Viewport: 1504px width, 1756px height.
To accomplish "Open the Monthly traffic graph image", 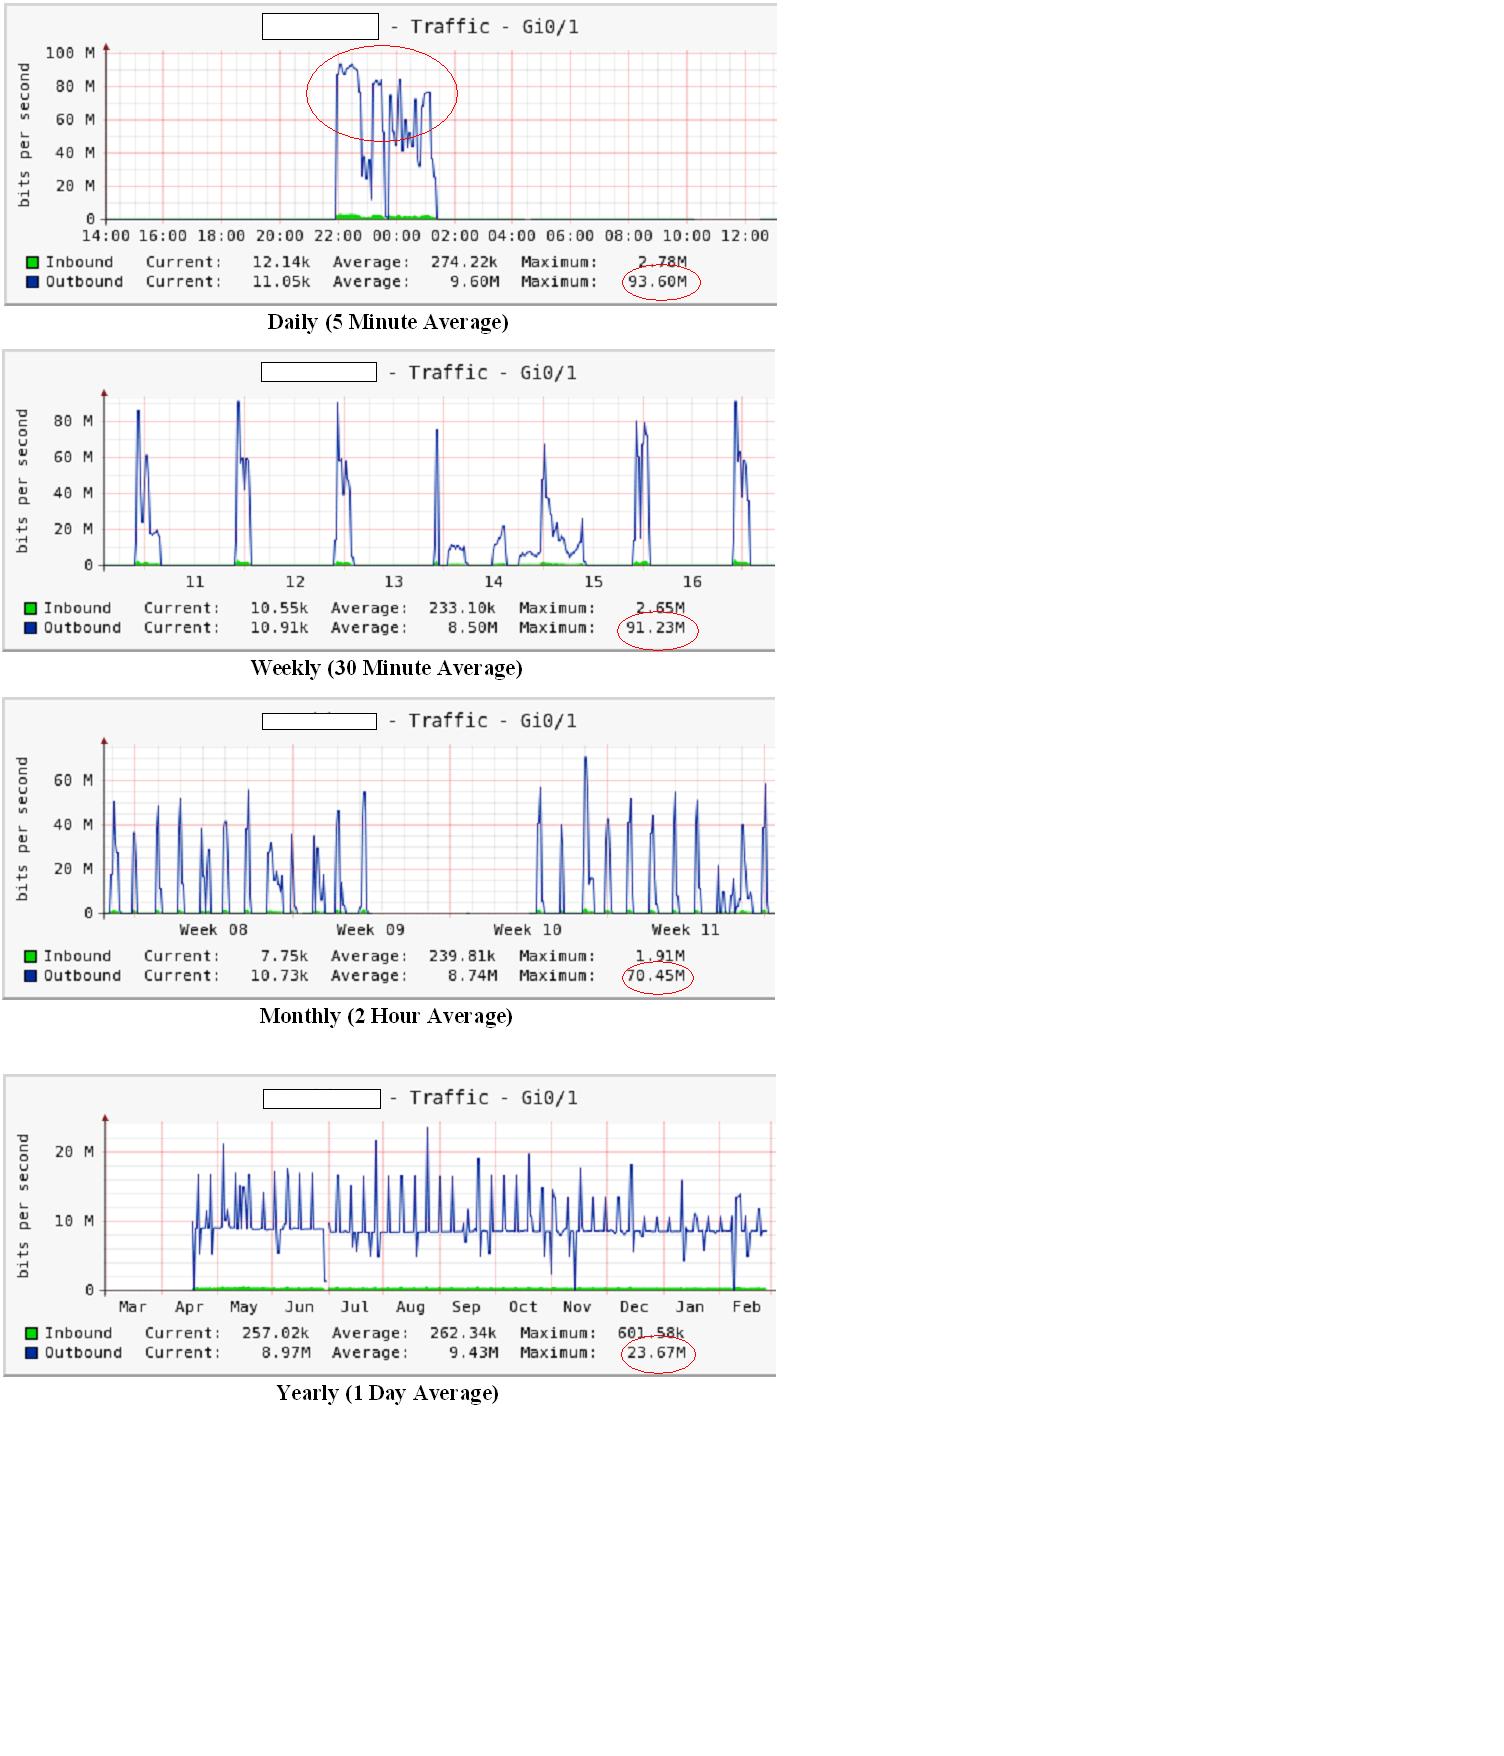I will 389,848.
